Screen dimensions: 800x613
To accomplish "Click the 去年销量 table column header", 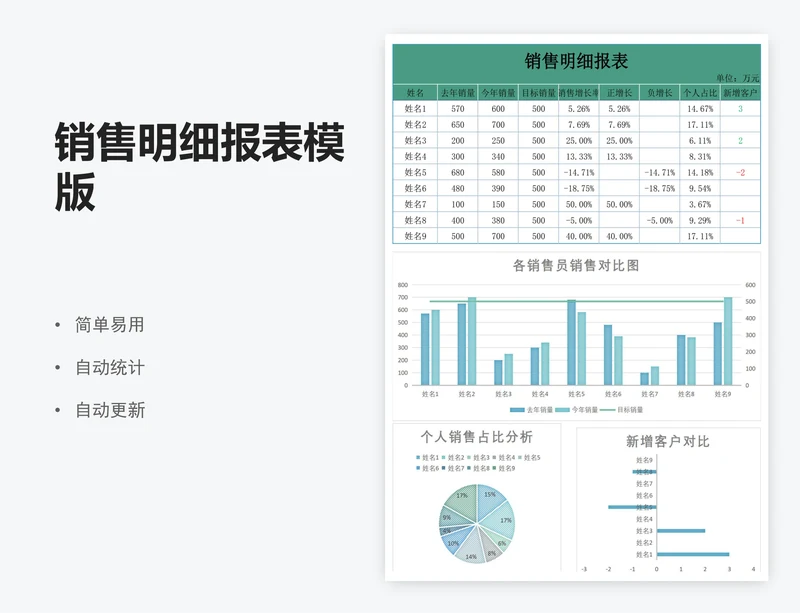I will pyautogui.click(x=458, y=93).
